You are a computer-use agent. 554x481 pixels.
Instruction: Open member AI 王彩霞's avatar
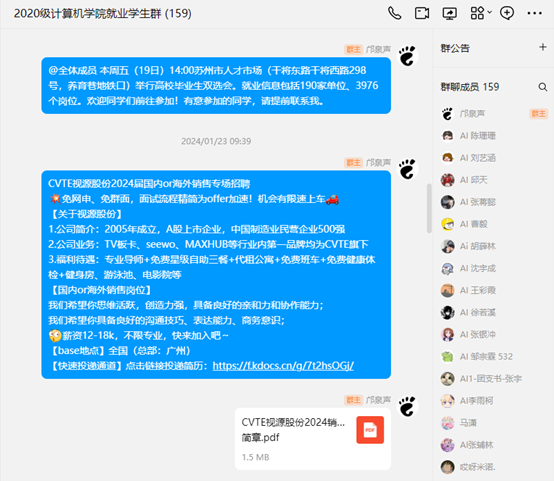[447, 291]
